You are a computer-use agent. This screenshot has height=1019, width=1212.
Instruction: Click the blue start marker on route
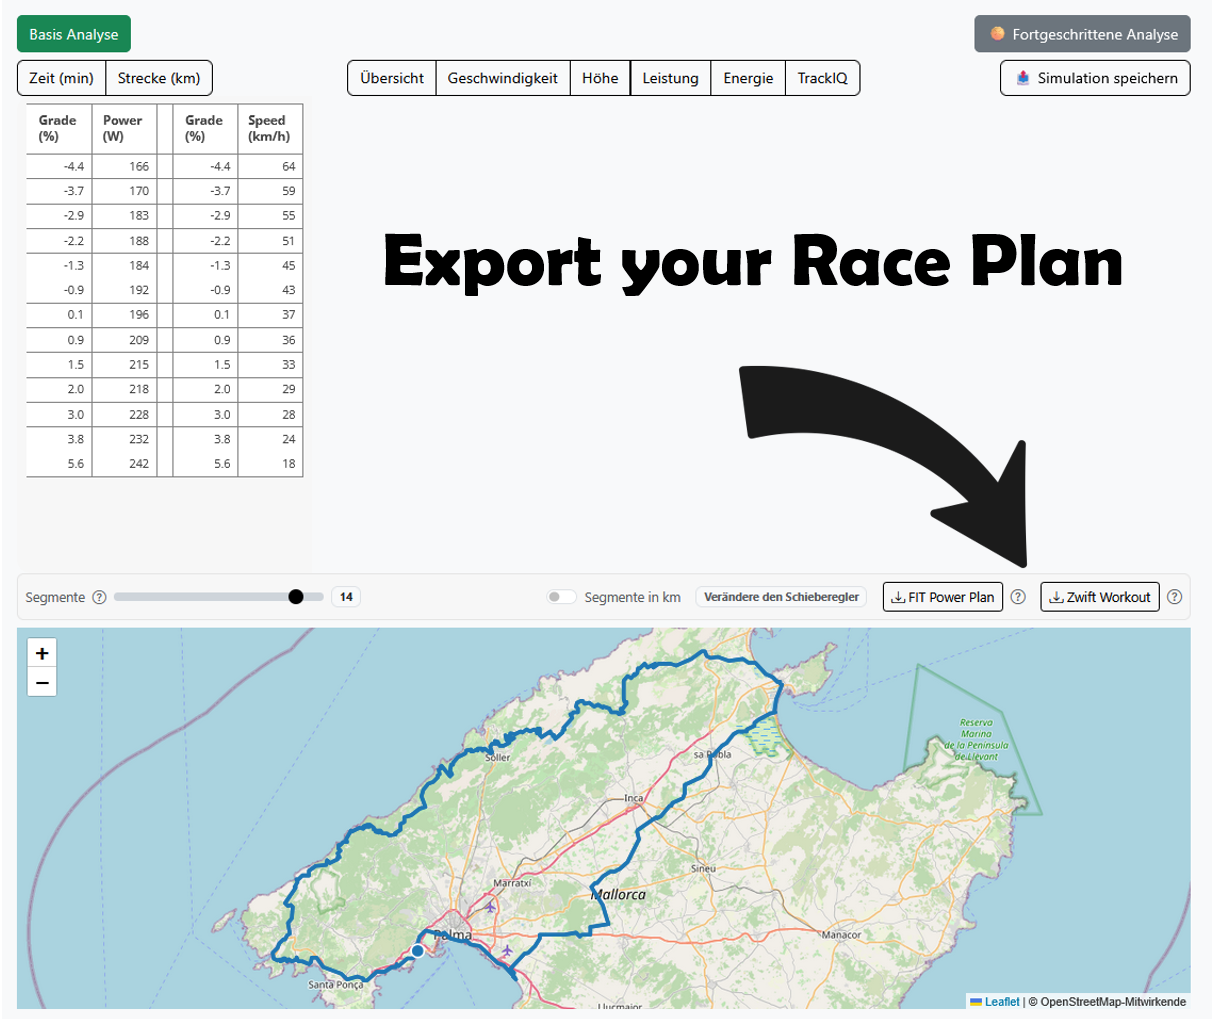[418, 950]
